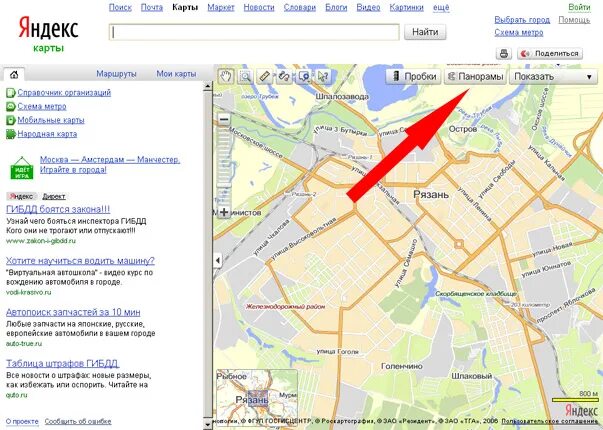This screenshot has width=603, height=430.
Task: Open the Маркет service link
Action: click(x=221, y=7)
